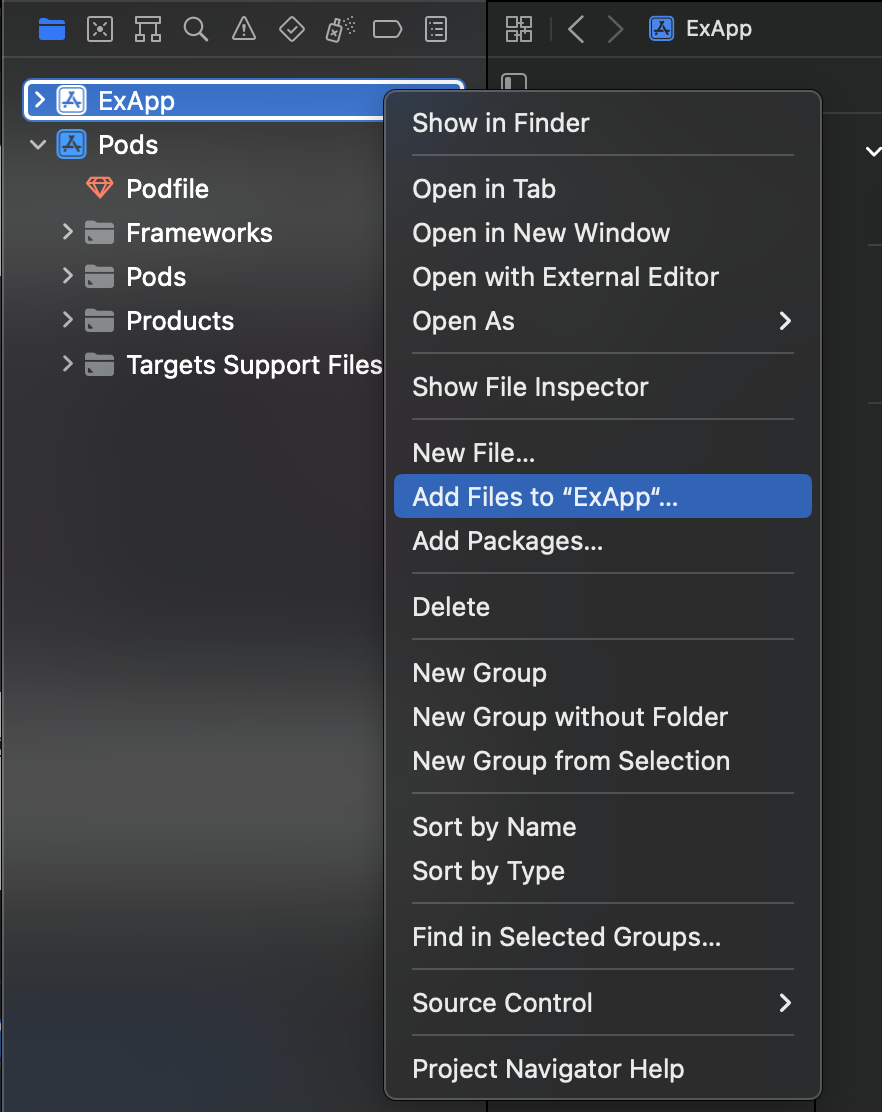The image size is (882, 1112).
Task: Open the Find navigator magnifier icon
Action: point(196,29)
